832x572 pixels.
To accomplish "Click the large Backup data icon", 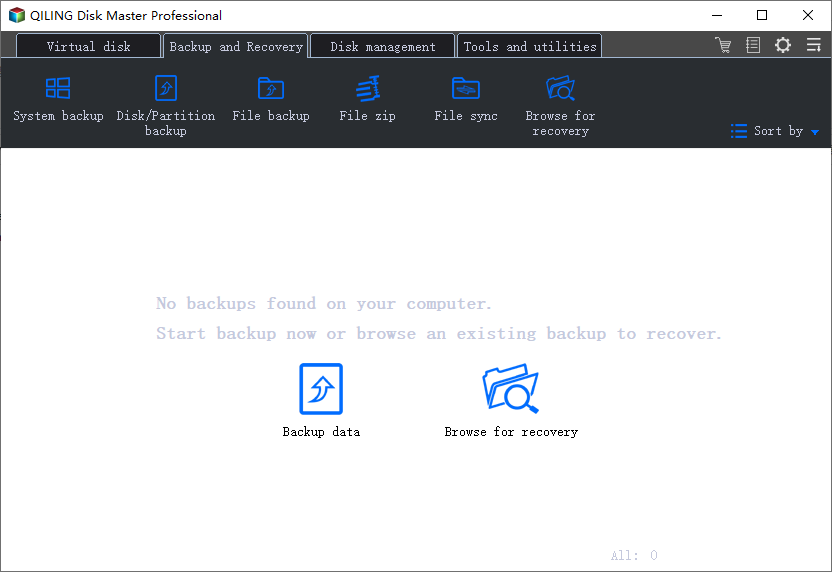I will tap(321, 390).
